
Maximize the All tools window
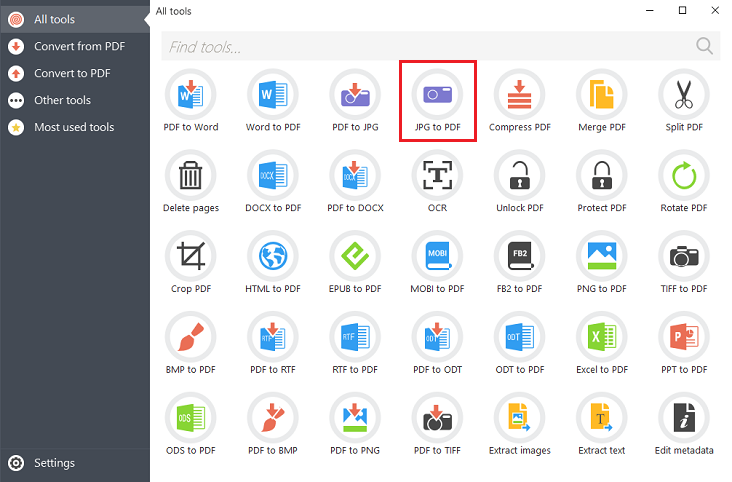pos(683,10)
